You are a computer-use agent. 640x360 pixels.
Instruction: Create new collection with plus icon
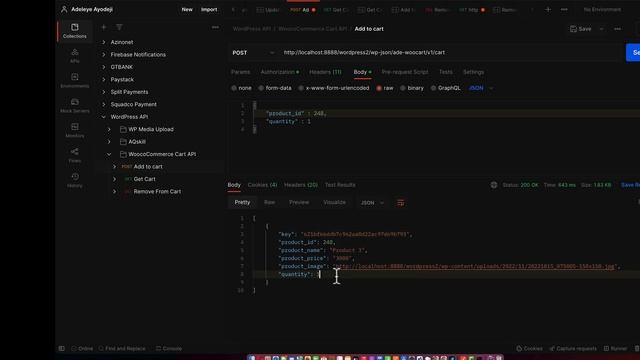[x=104, y=27]
